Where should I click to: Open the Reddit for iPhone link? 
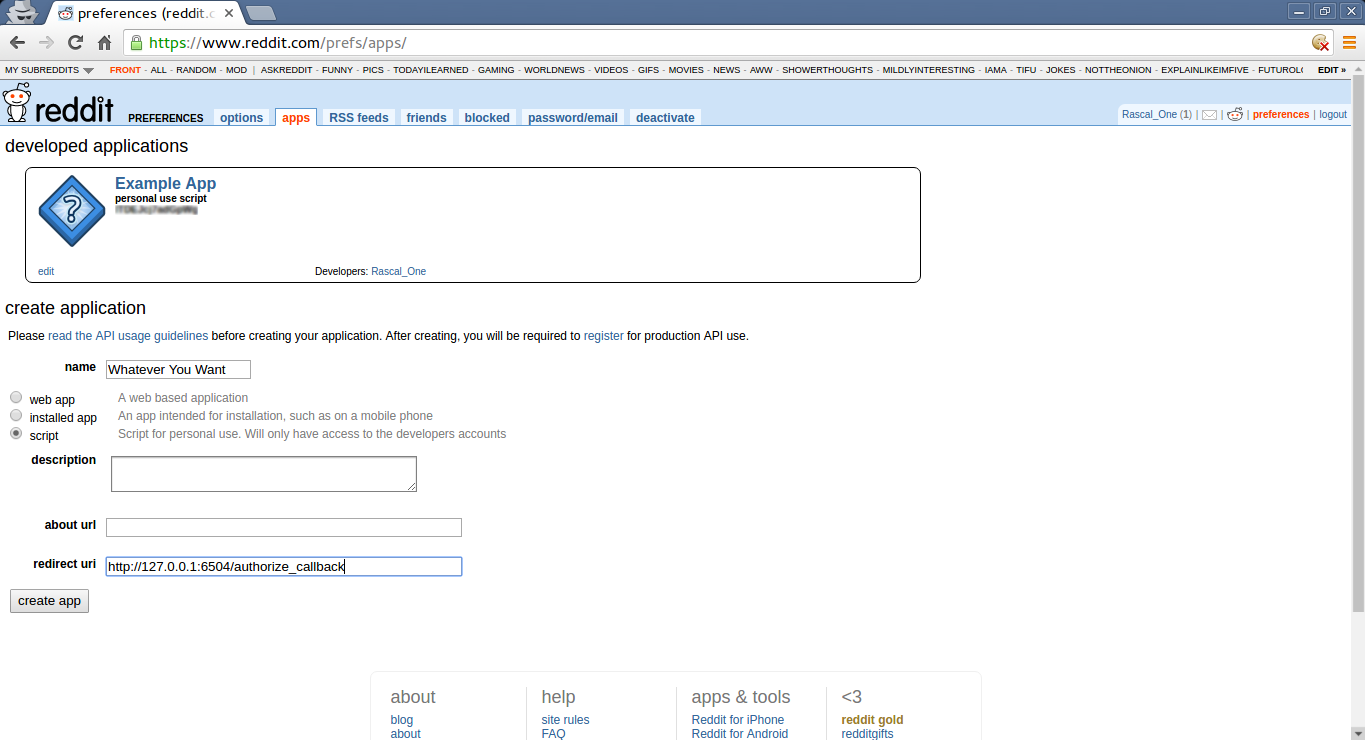[x=738, y=720]
